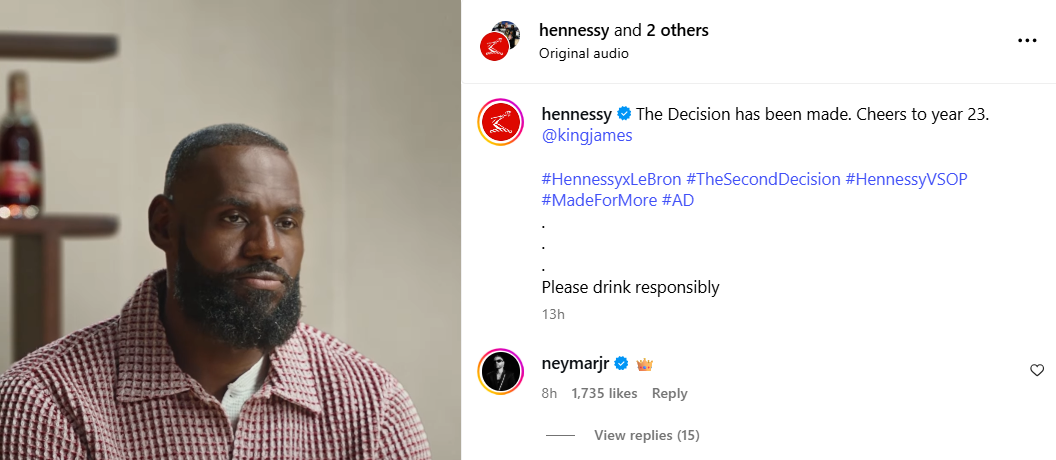
Task: View the 1,735 likes on the comment
Action: click(604, 393)
